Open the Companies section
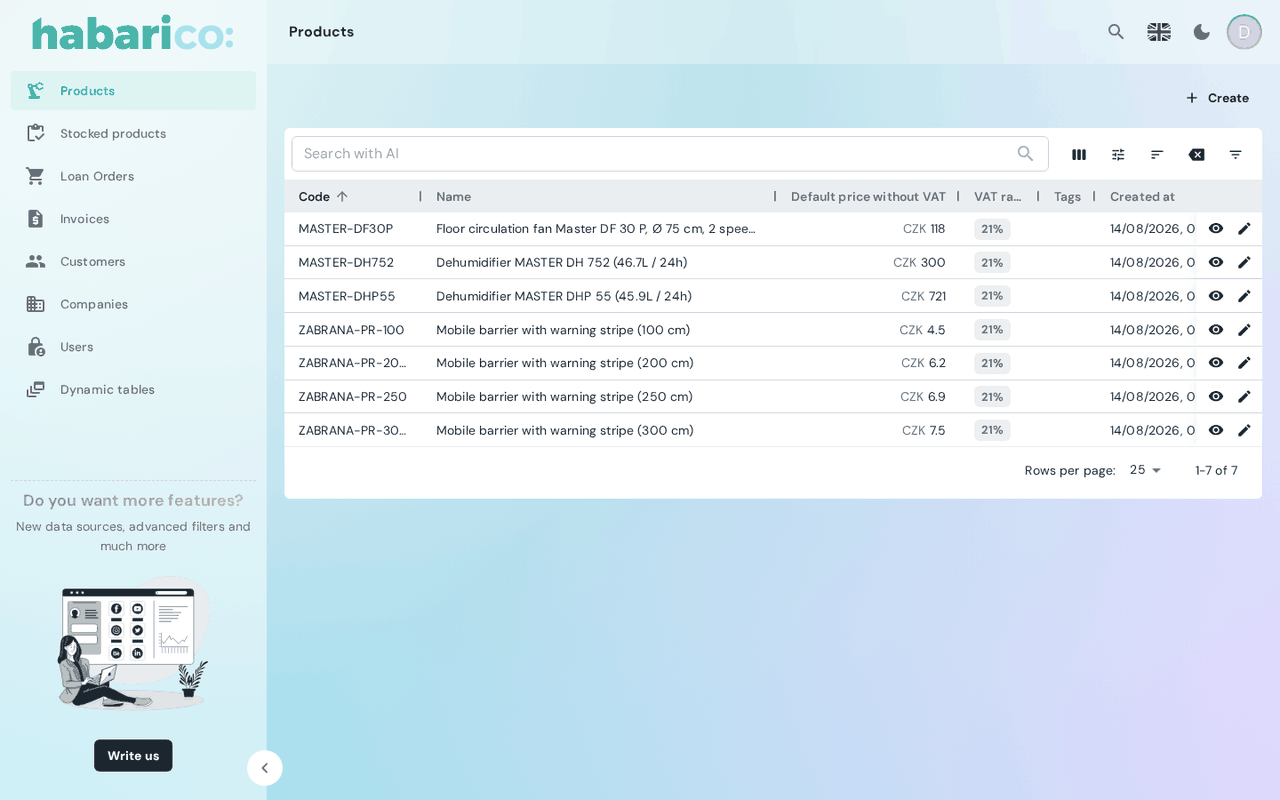The image size is (1280, 800). tap(133, 304)
